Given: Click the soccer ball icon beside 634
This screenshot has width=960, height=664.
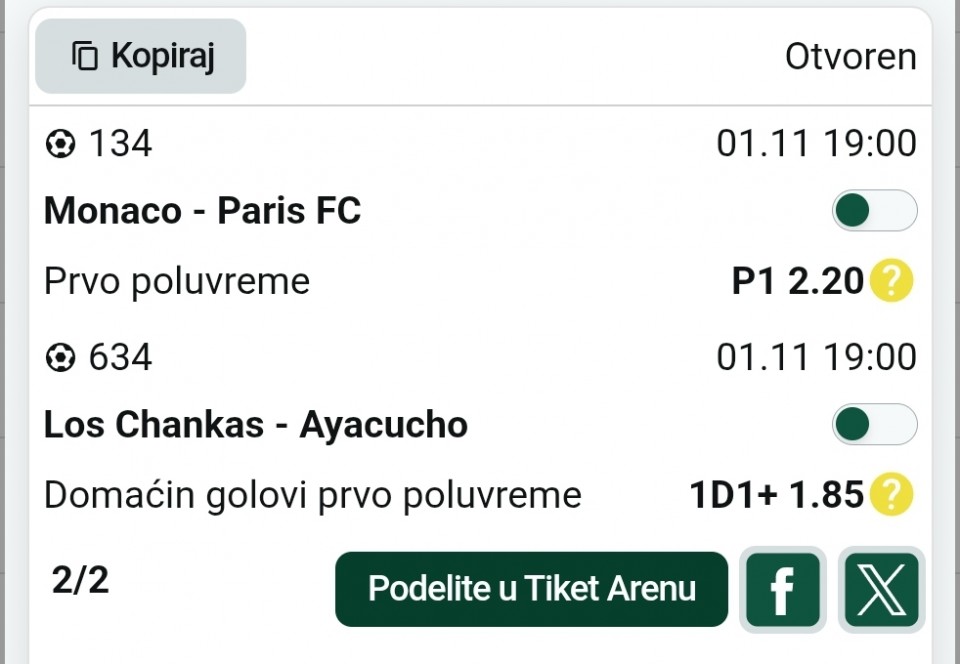Looking at the screenshot, I should [x=61, y=358].
